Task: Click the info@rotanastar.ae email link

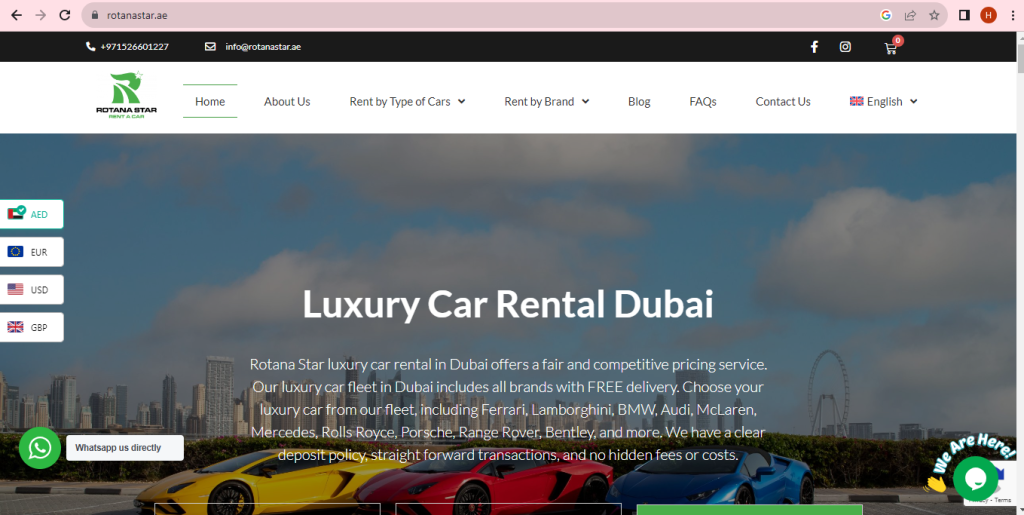Action: pos(263,47)
